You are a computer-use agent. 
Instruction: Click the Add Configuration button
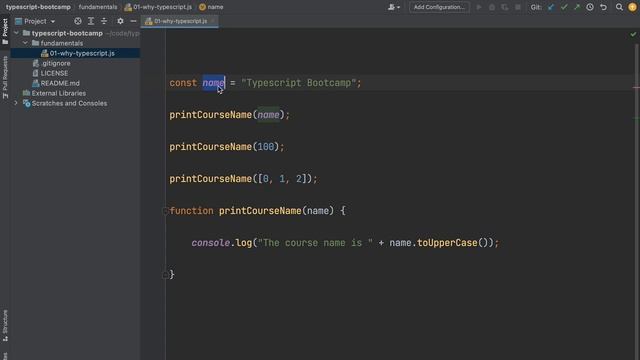point(439,7)
